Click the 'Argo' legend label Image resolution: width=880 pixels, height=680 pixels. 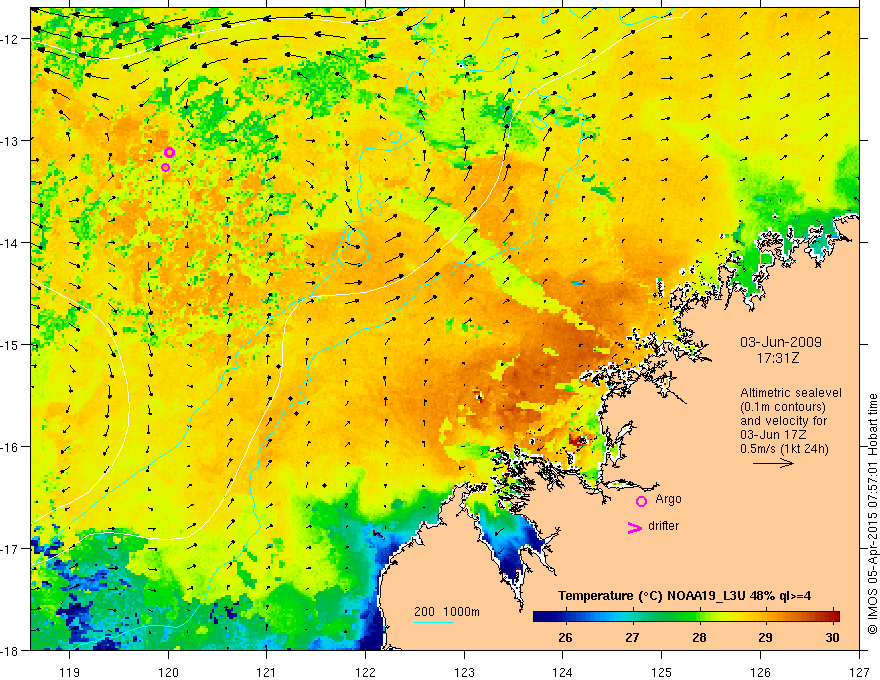click(668, 499)
